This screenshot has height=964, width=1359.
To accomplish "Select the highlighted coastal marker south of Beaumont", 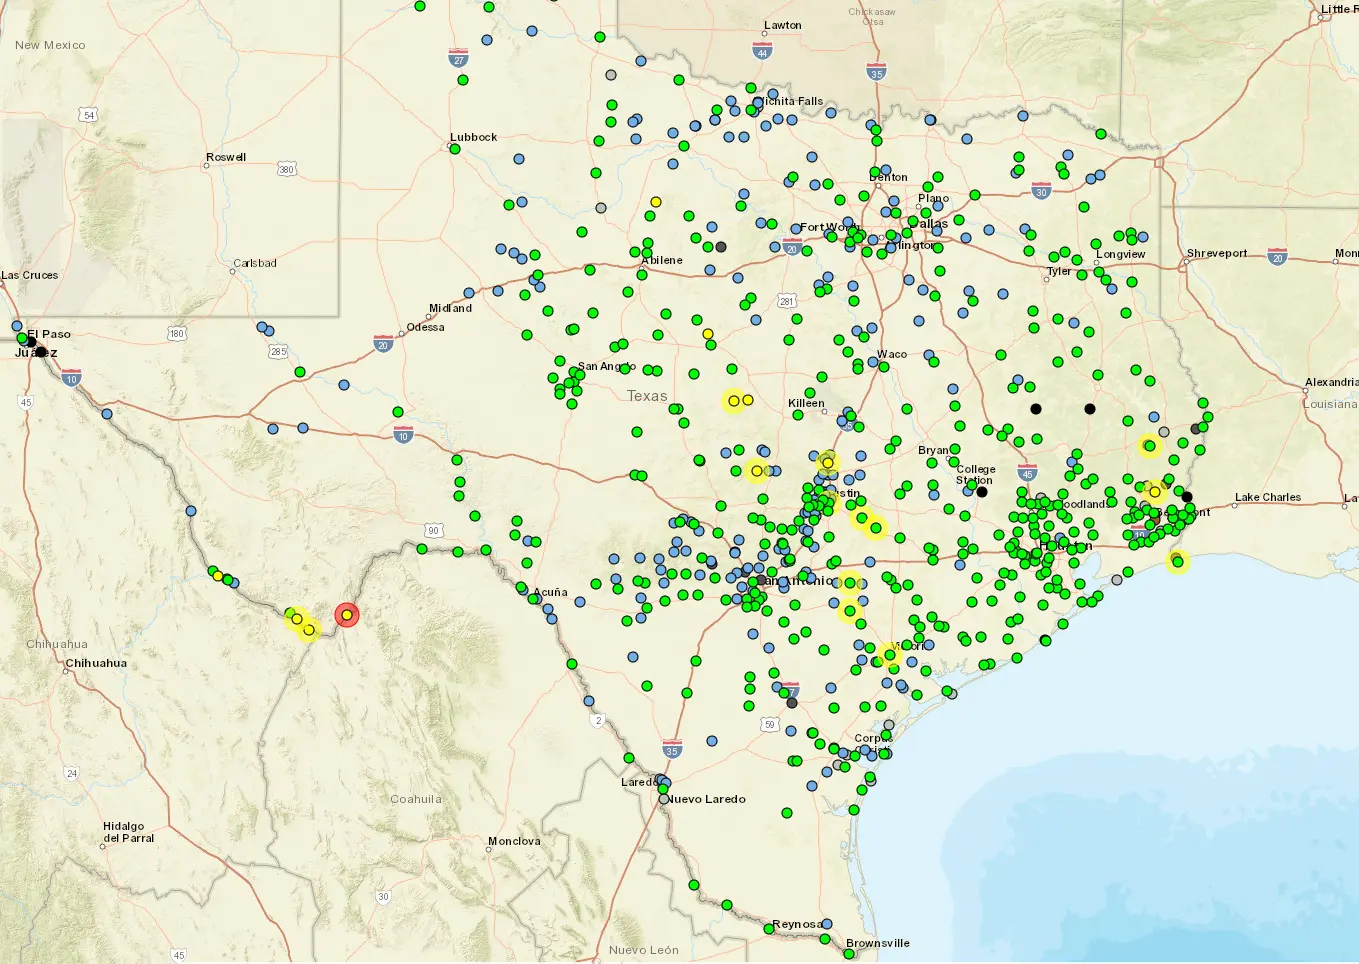I will pyautogui.click(x=1178, y=562).
